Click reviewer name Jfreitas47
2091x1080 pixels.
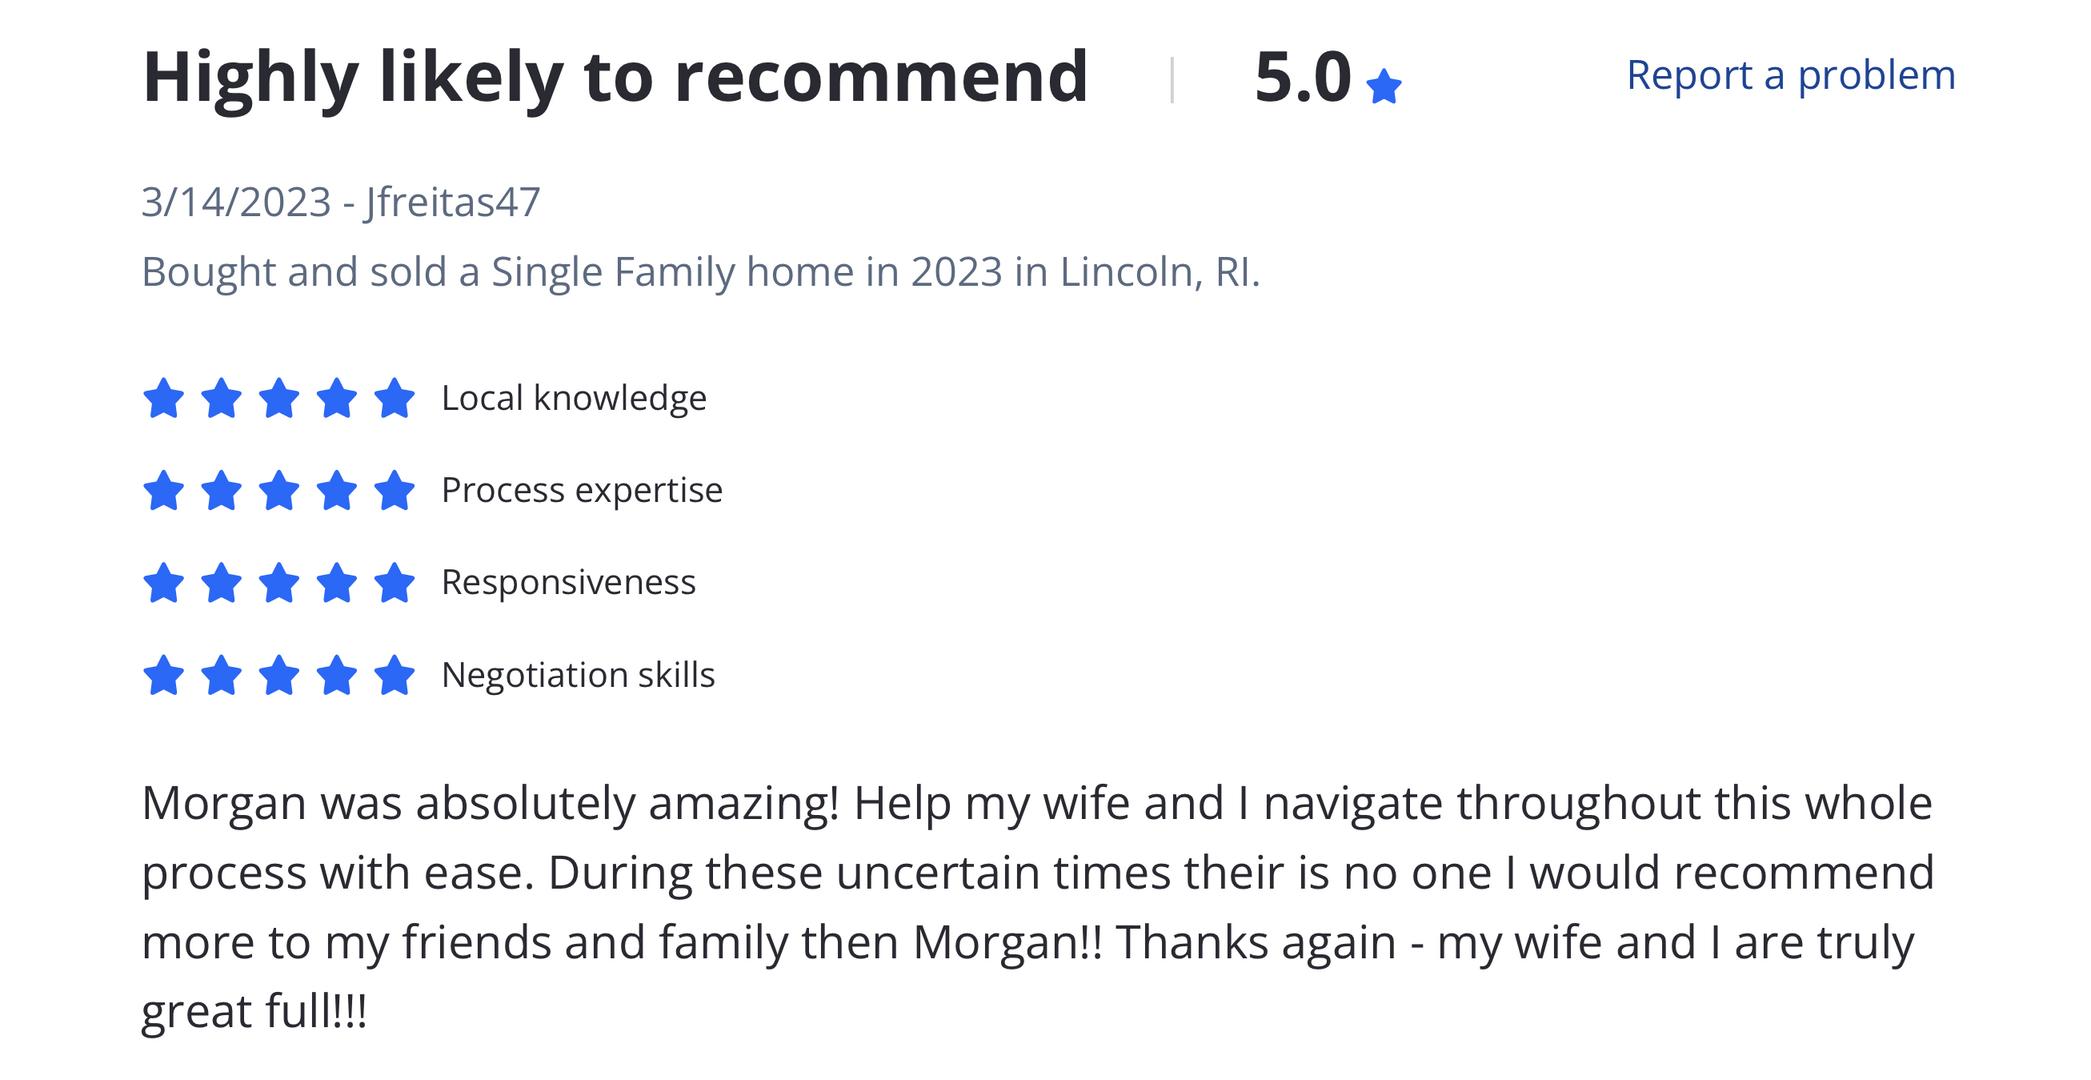click(x=453, y=202)
